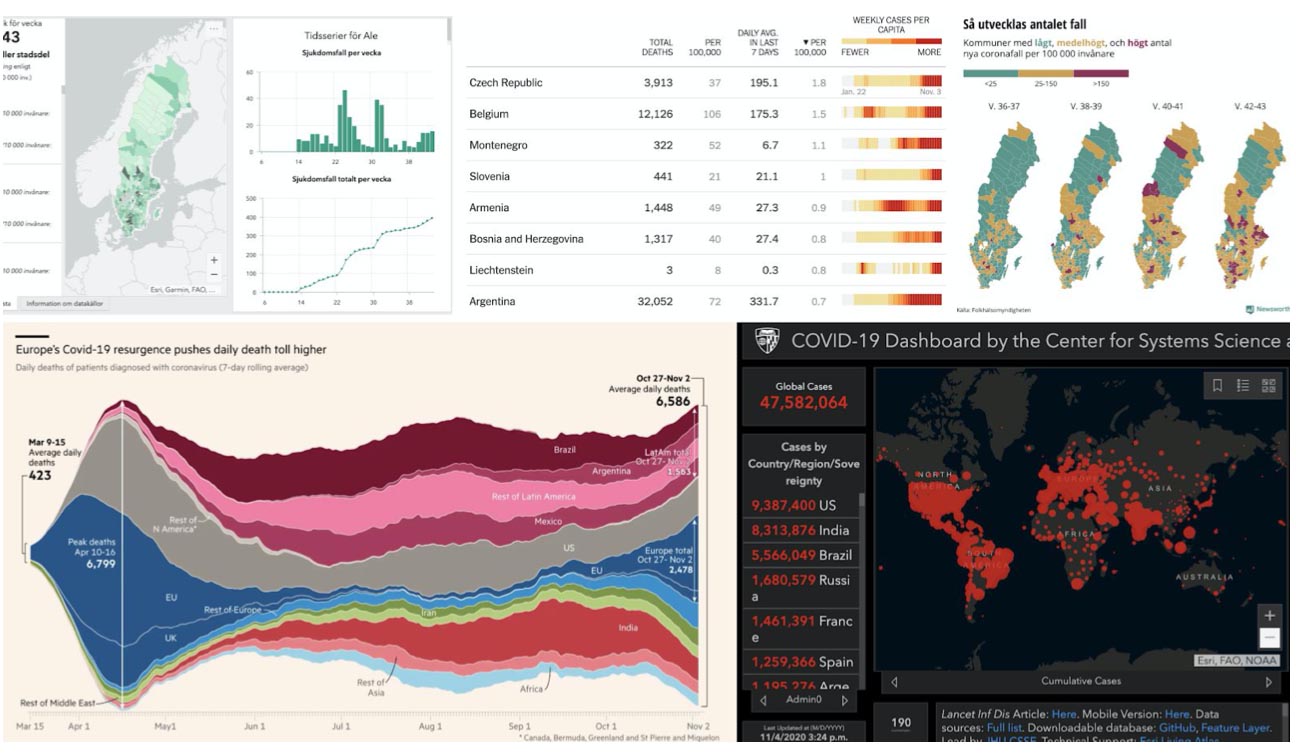The height and width of the screenshot is (754, 1296).
Task: Select the 8,313,876 India row
Action: pos(801,531)
